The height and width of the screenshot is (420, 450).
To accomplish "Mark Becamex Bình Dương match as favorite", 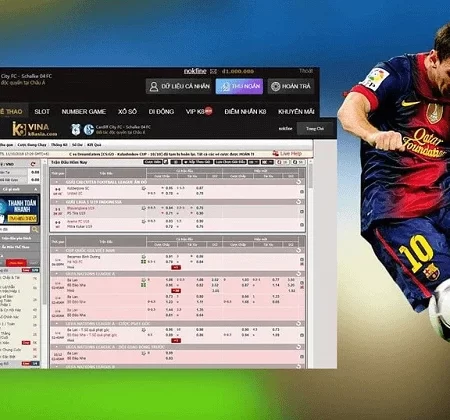I will pyautogui.click(x=302, y=259).
